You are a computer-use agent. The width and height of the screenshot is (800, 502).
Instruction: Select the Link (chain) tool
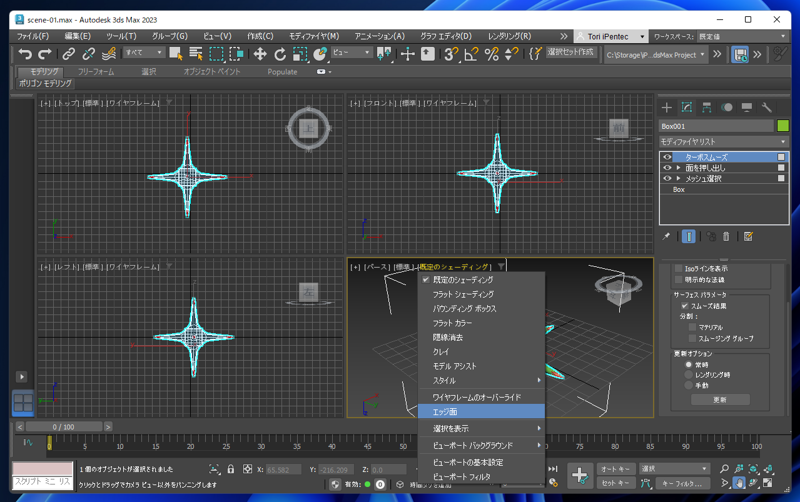pyautogui.click(x=68, y=54)
